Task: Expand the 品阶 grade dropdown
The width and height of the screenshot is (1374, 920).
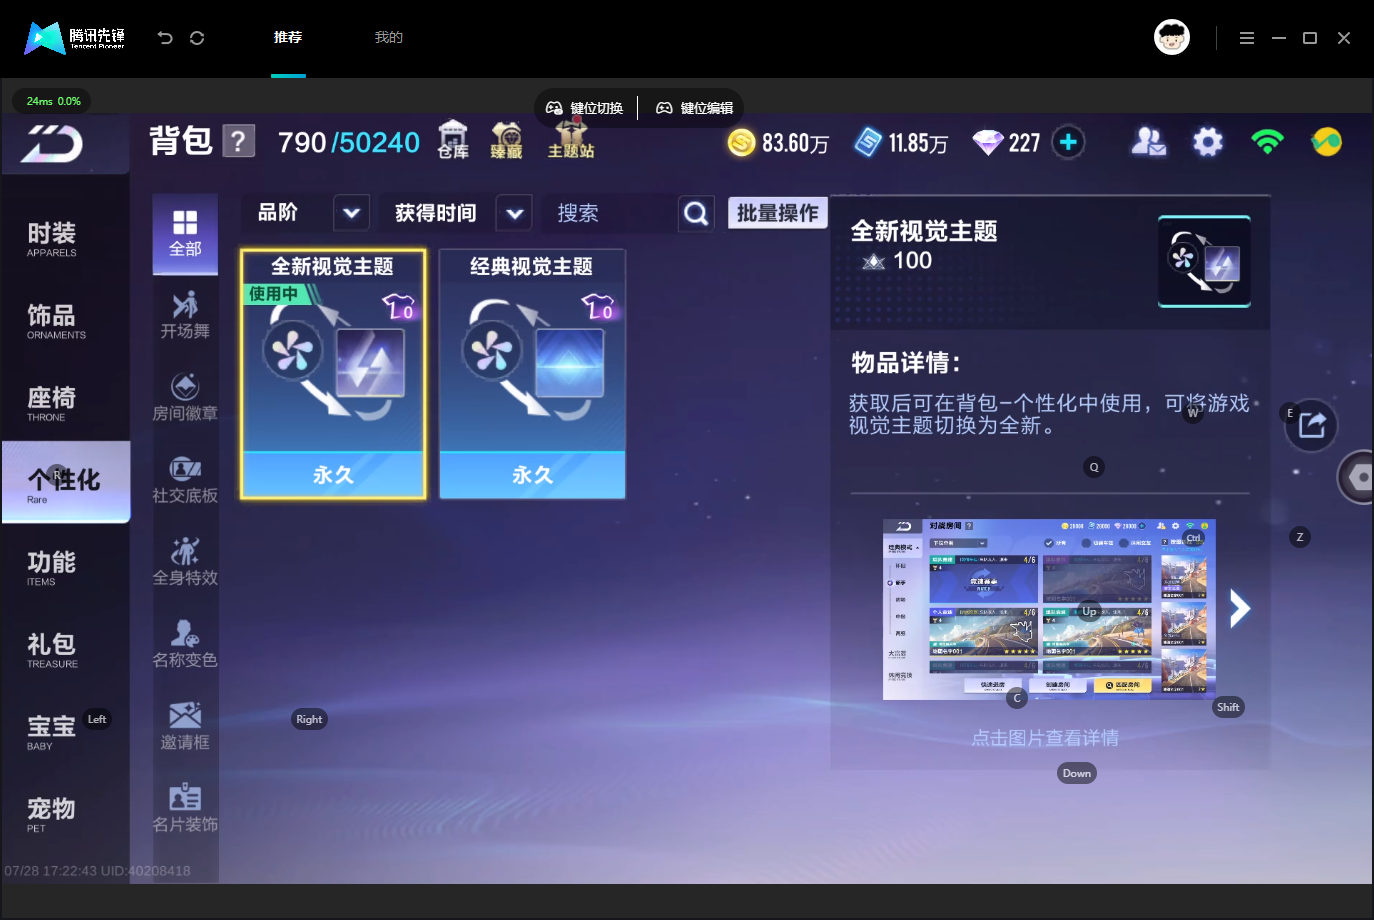Action: (351, 213)
